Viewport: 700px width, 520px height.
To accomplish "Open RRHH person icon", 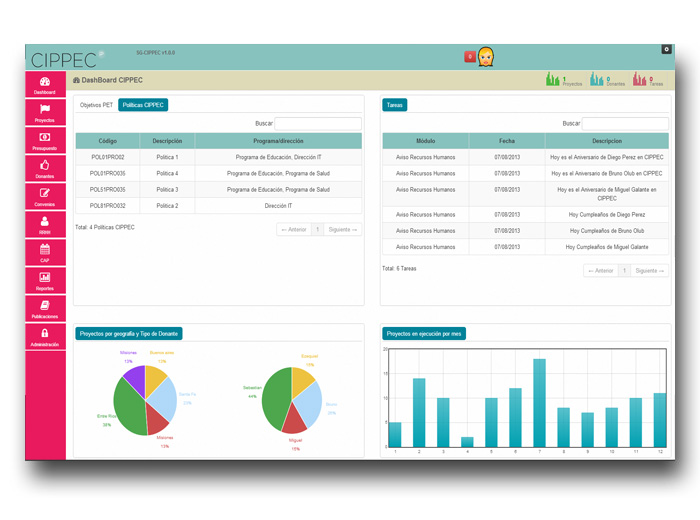I will click(45, 221).
